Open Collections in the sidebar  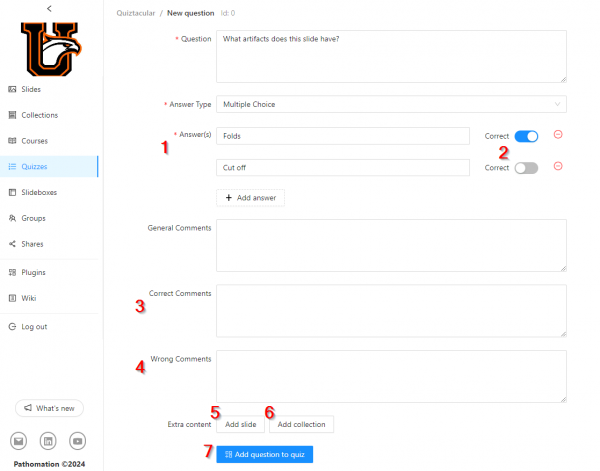click(39, 115)
